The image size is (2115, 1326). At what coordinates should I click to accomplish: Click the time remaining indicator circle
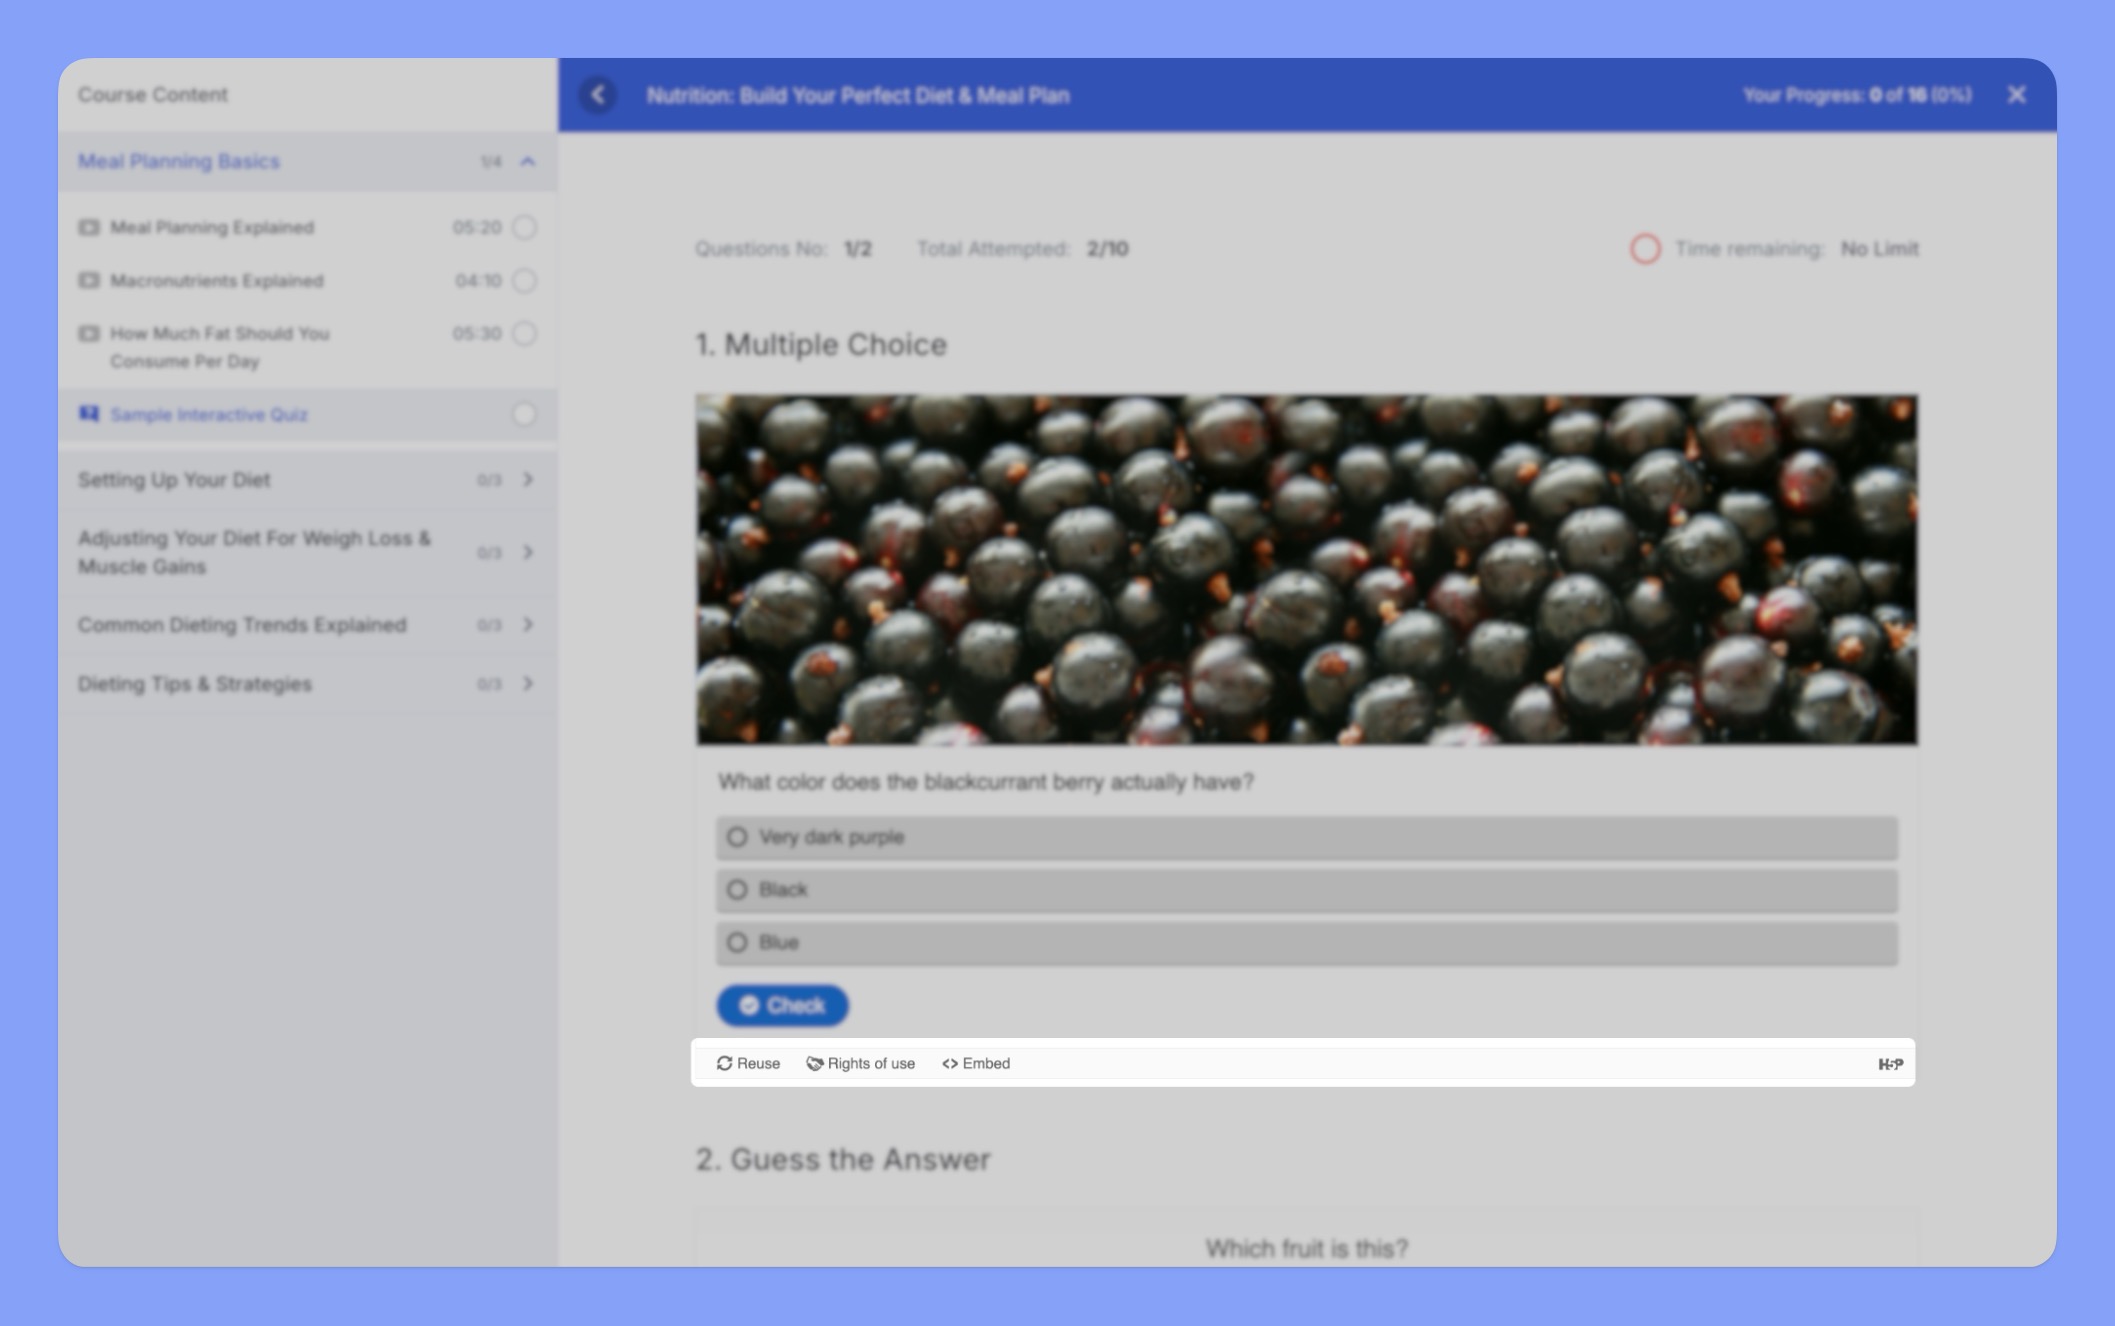tap(1646, 247)
